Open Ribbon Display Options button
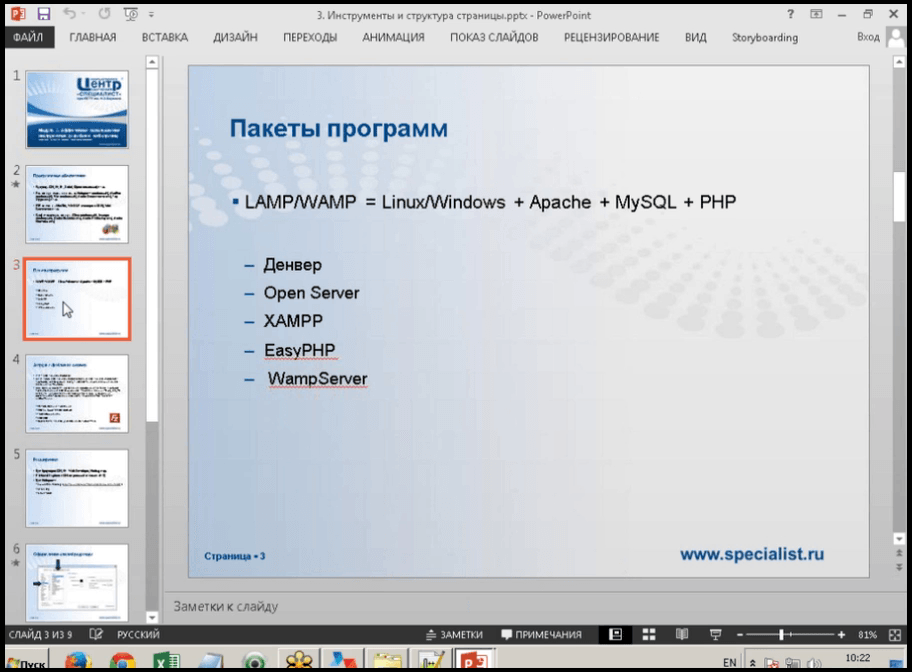This screenshot has height=672, width=912. [x=816, y=14]
